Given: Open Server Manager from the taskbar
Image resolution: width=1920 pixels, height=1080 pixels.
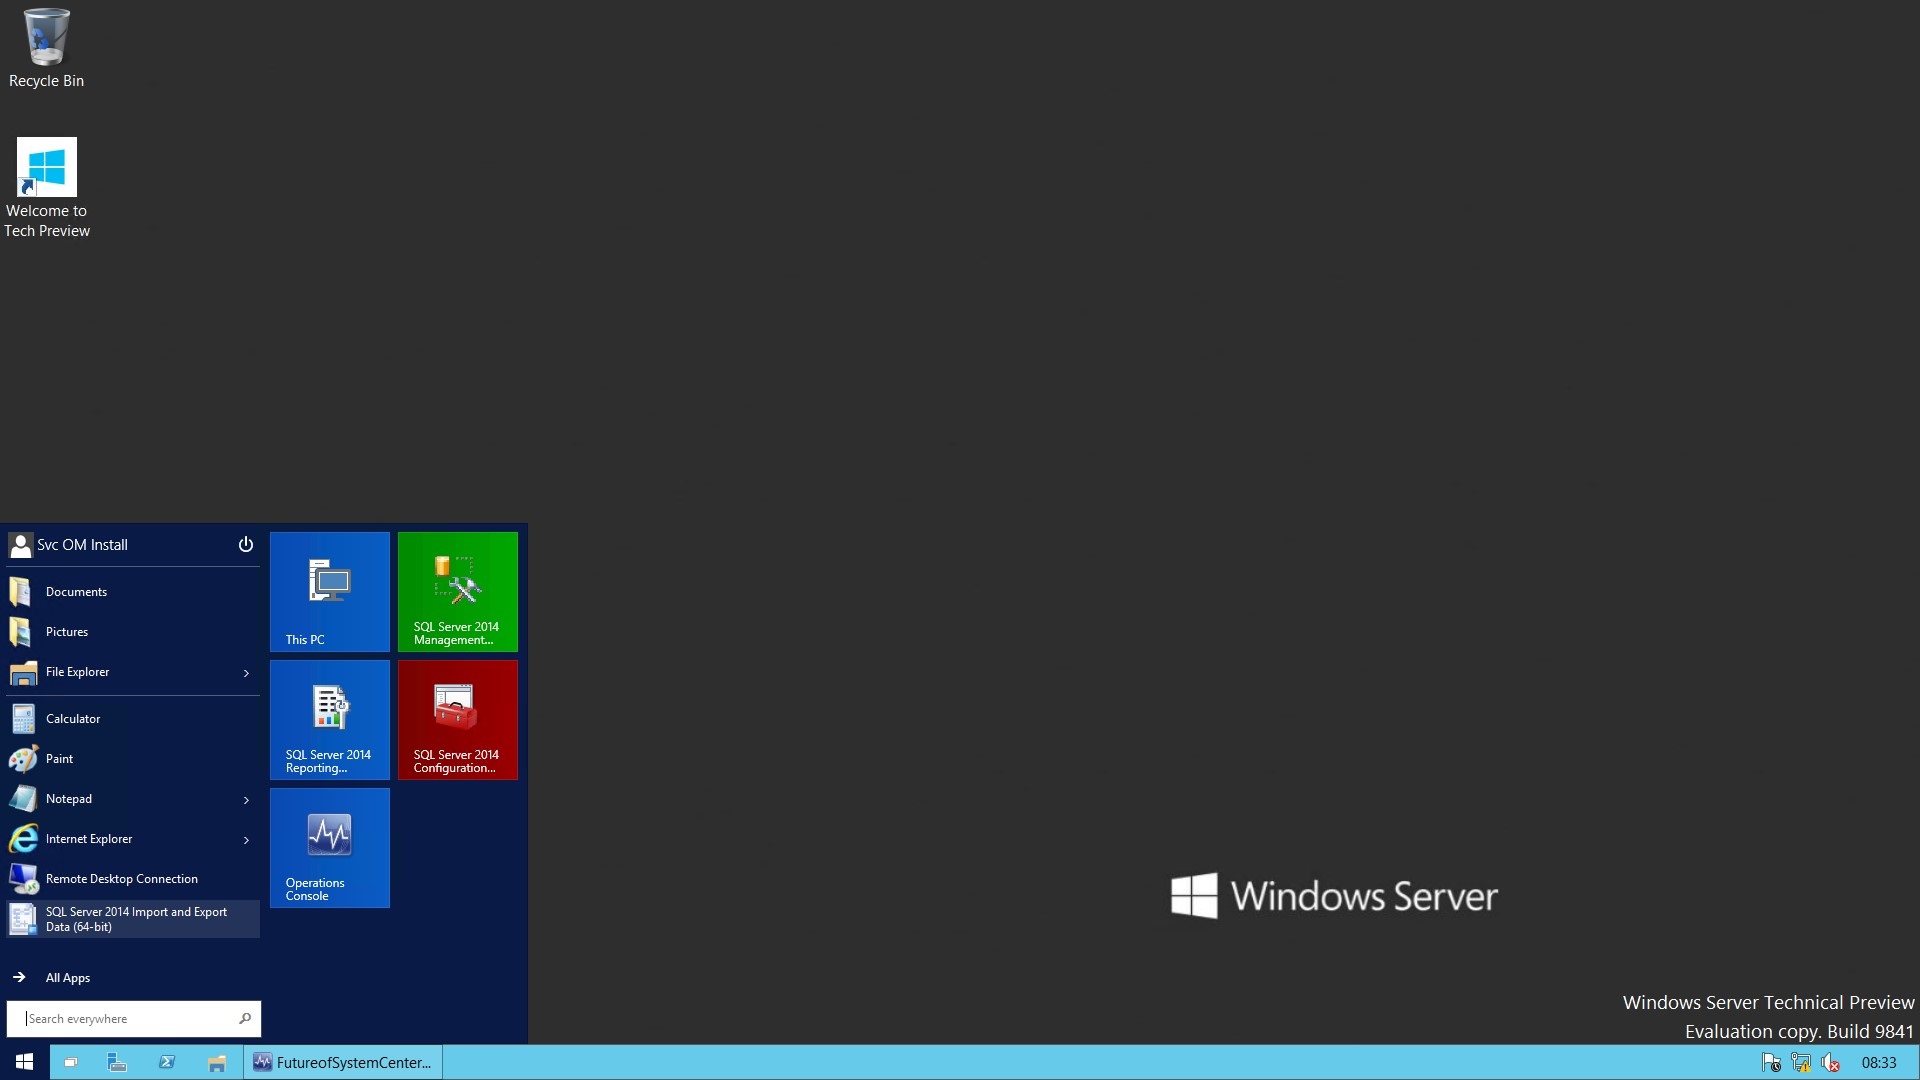Looking at the screenshot, I should (x=117, y=1062).
